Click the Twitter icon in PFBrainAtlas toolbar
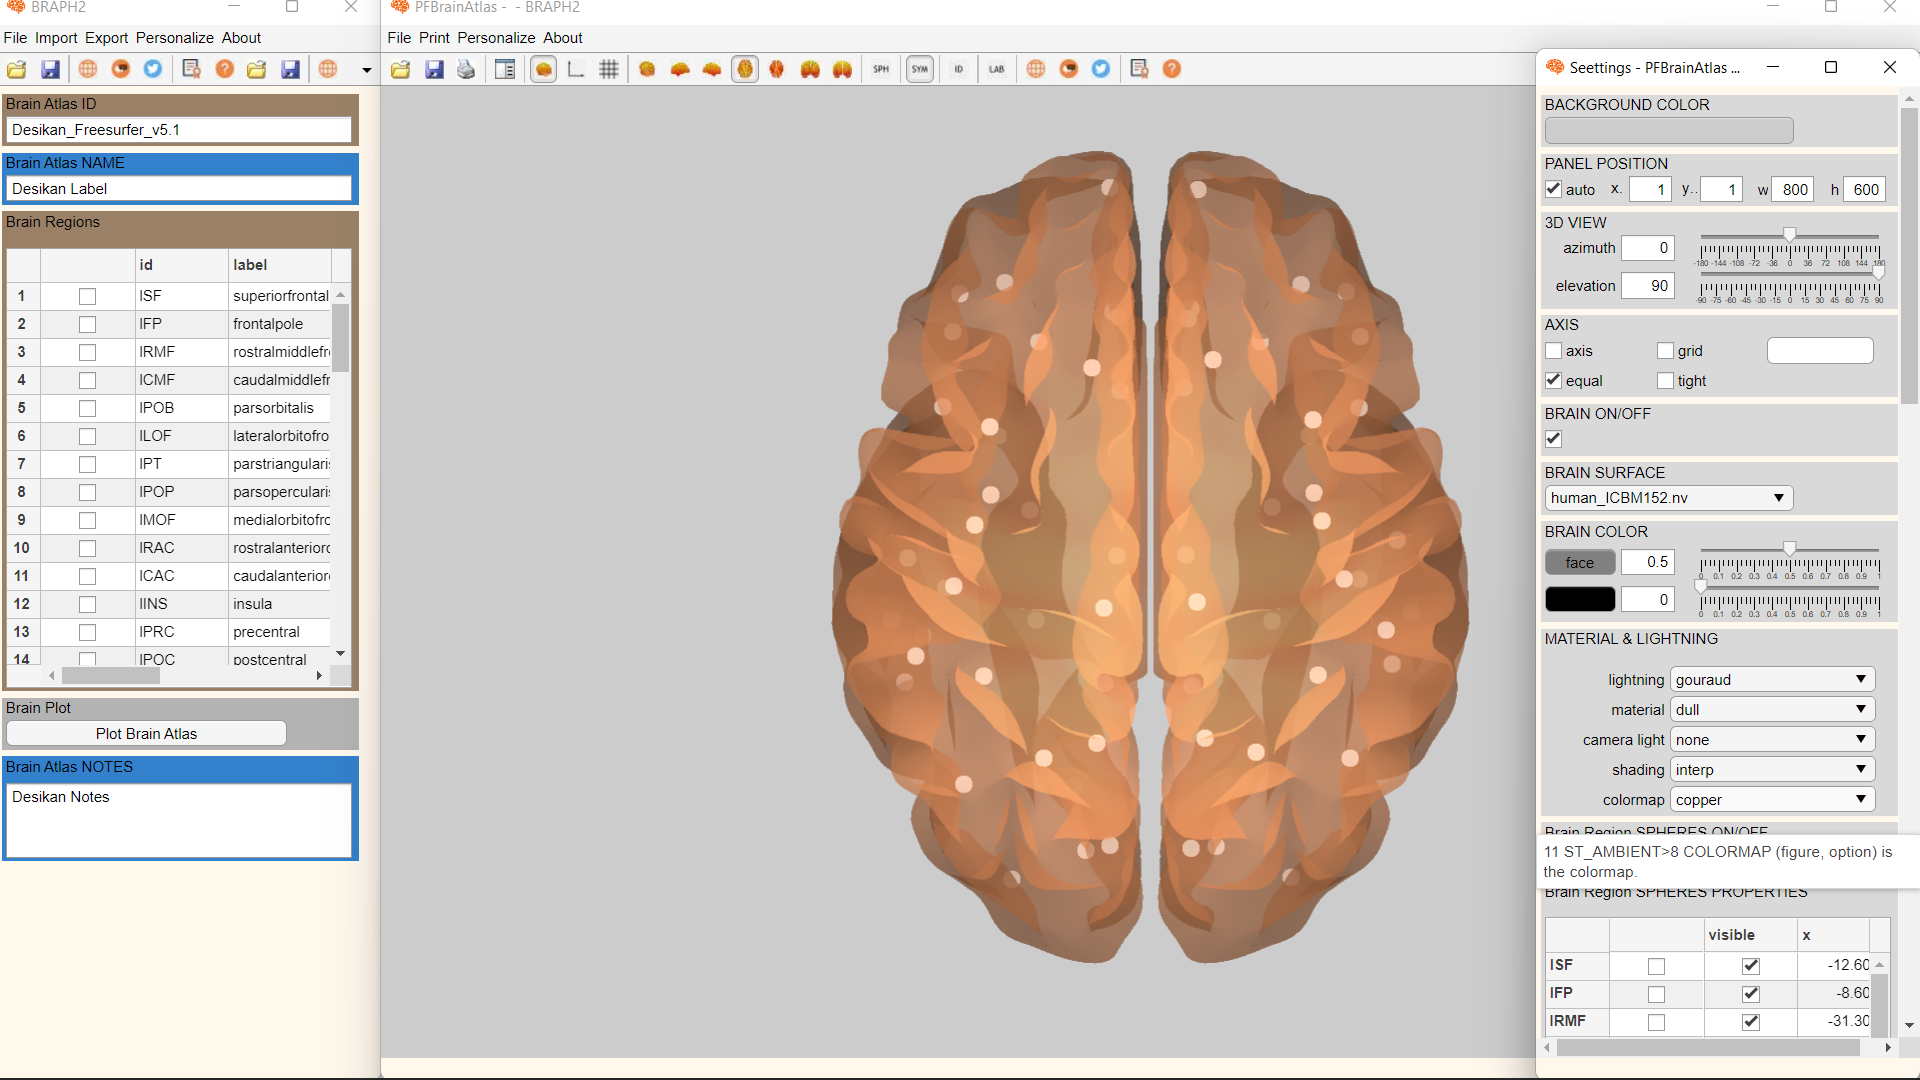The height and width of the screenshot is (1080, 1920). [x=1100, y=69]
